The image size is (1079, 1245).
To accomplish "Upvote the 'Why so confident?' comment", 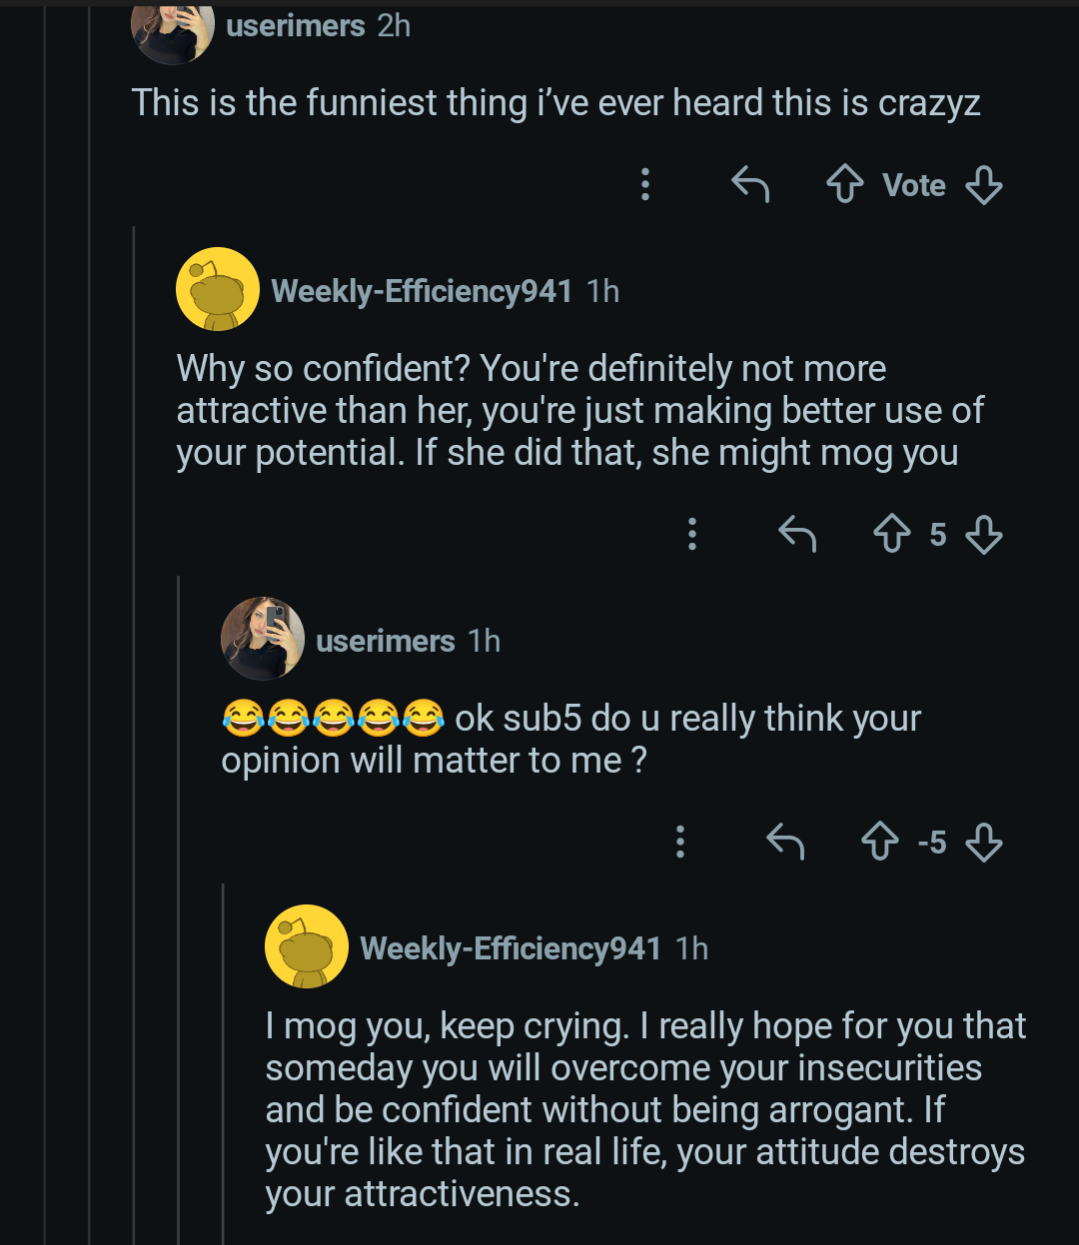I will [x=892, y=535].
